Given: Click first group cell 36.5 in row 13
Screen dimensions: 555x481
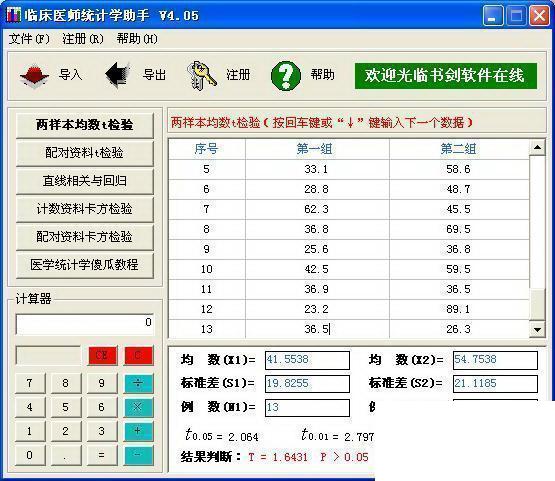Looking at the screenshot, I should tap(317, 330).
